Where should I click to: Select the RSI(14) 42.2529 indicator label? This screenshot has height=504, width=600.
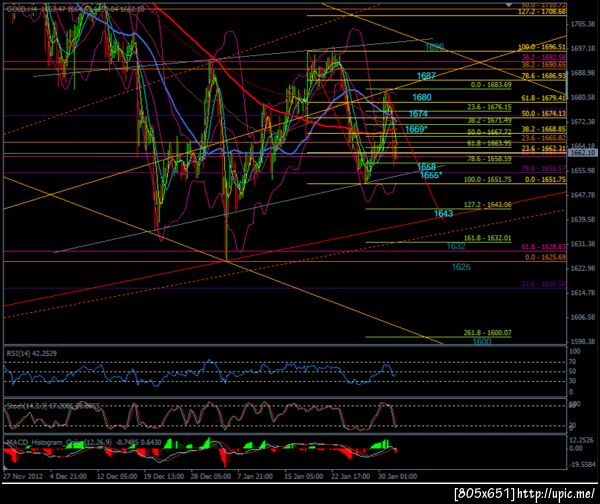coord(31,353)
